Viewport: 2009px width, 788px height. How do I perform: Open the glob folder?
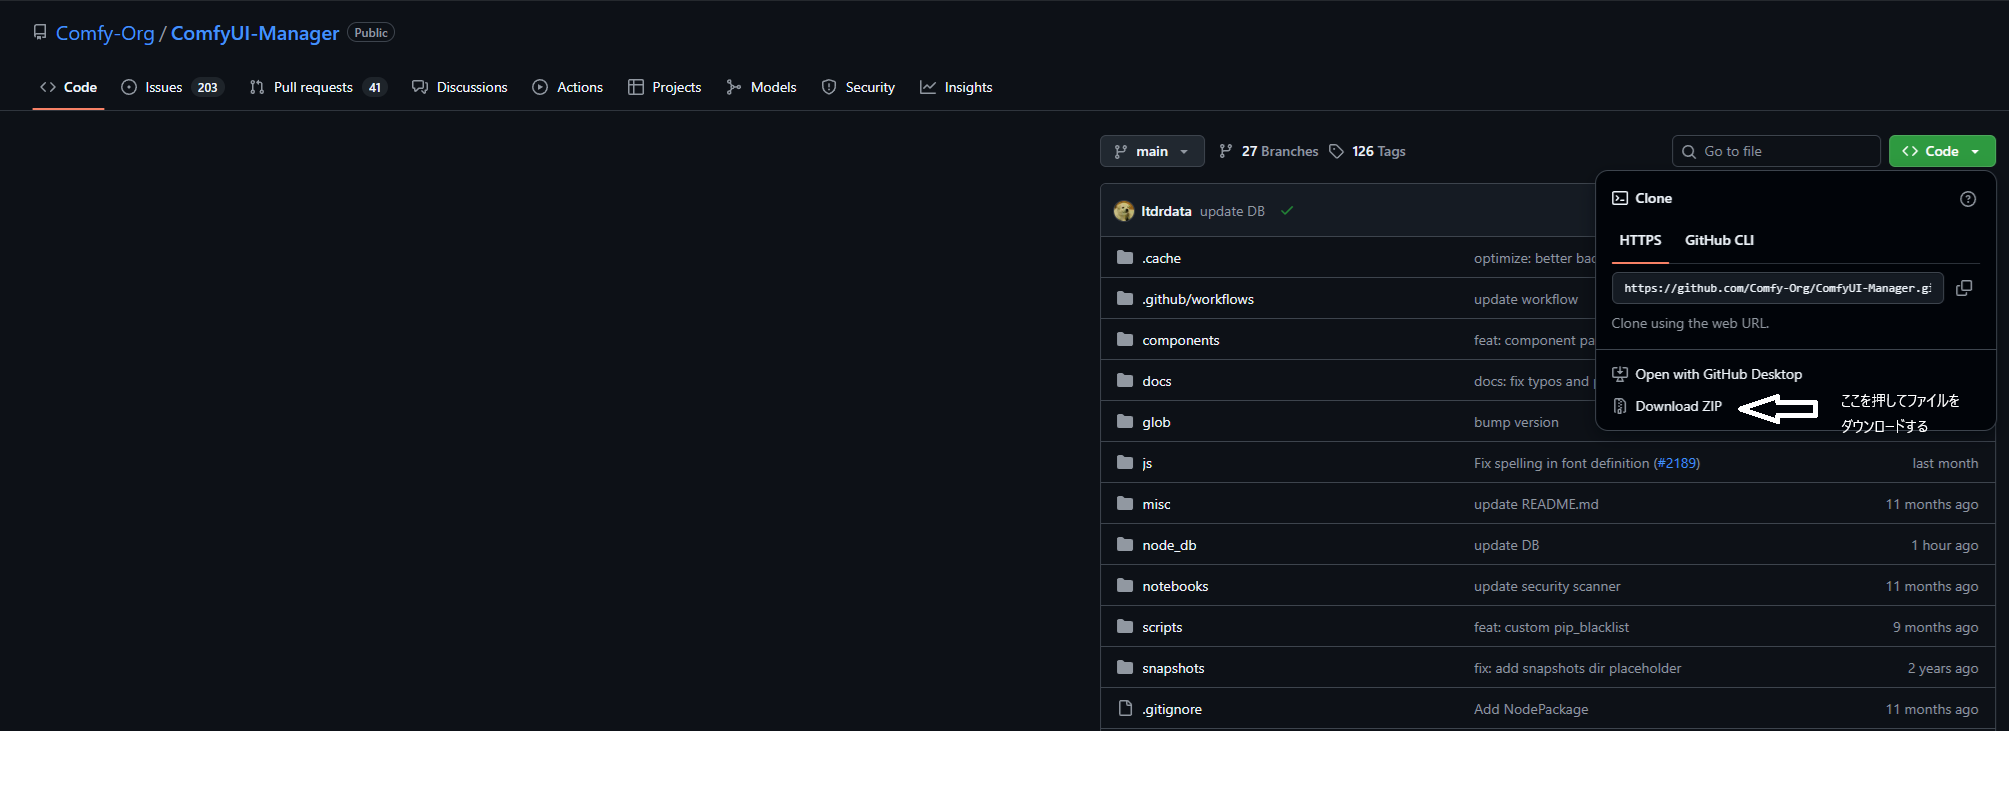[x=1156, y=422]
